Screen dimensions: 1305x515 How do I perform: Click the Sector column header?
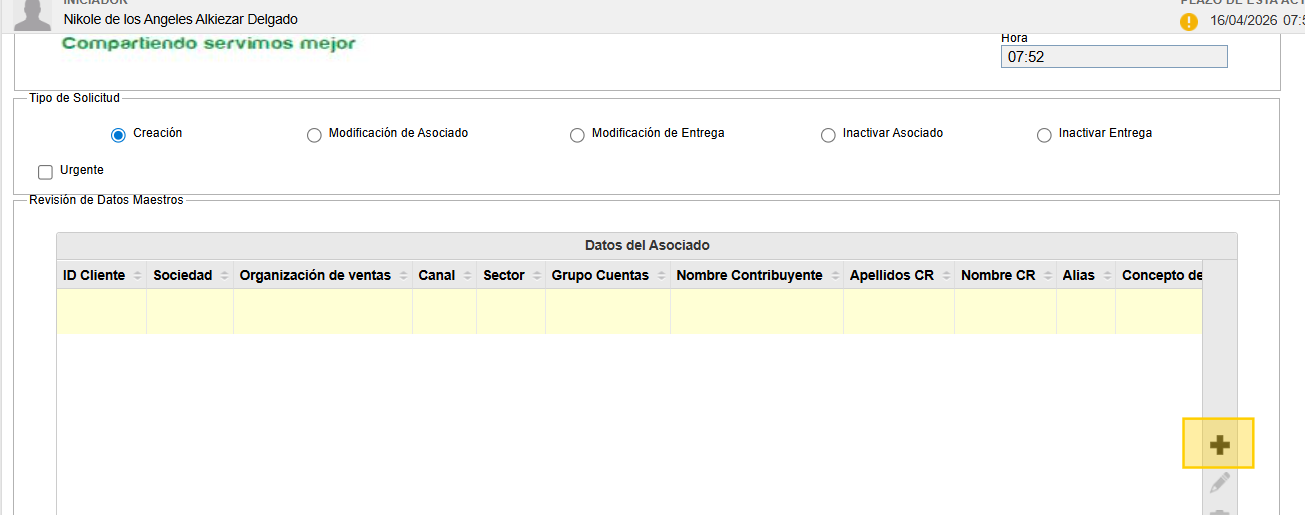(503, 275)
